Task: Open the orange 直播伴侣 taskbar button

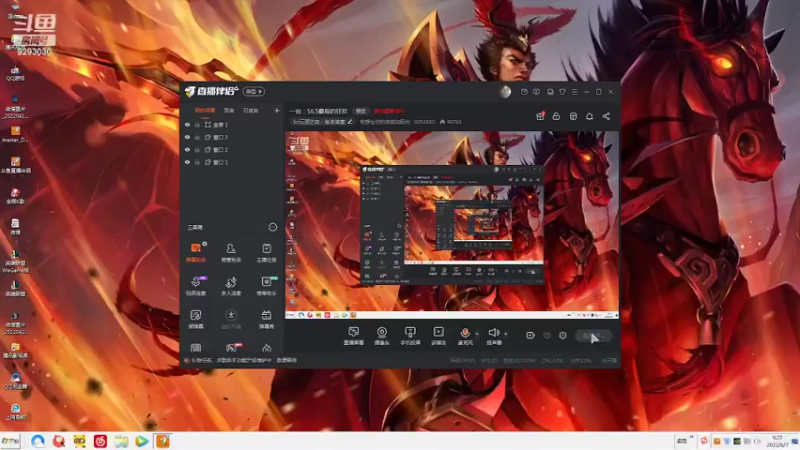Action: (162, 441)
